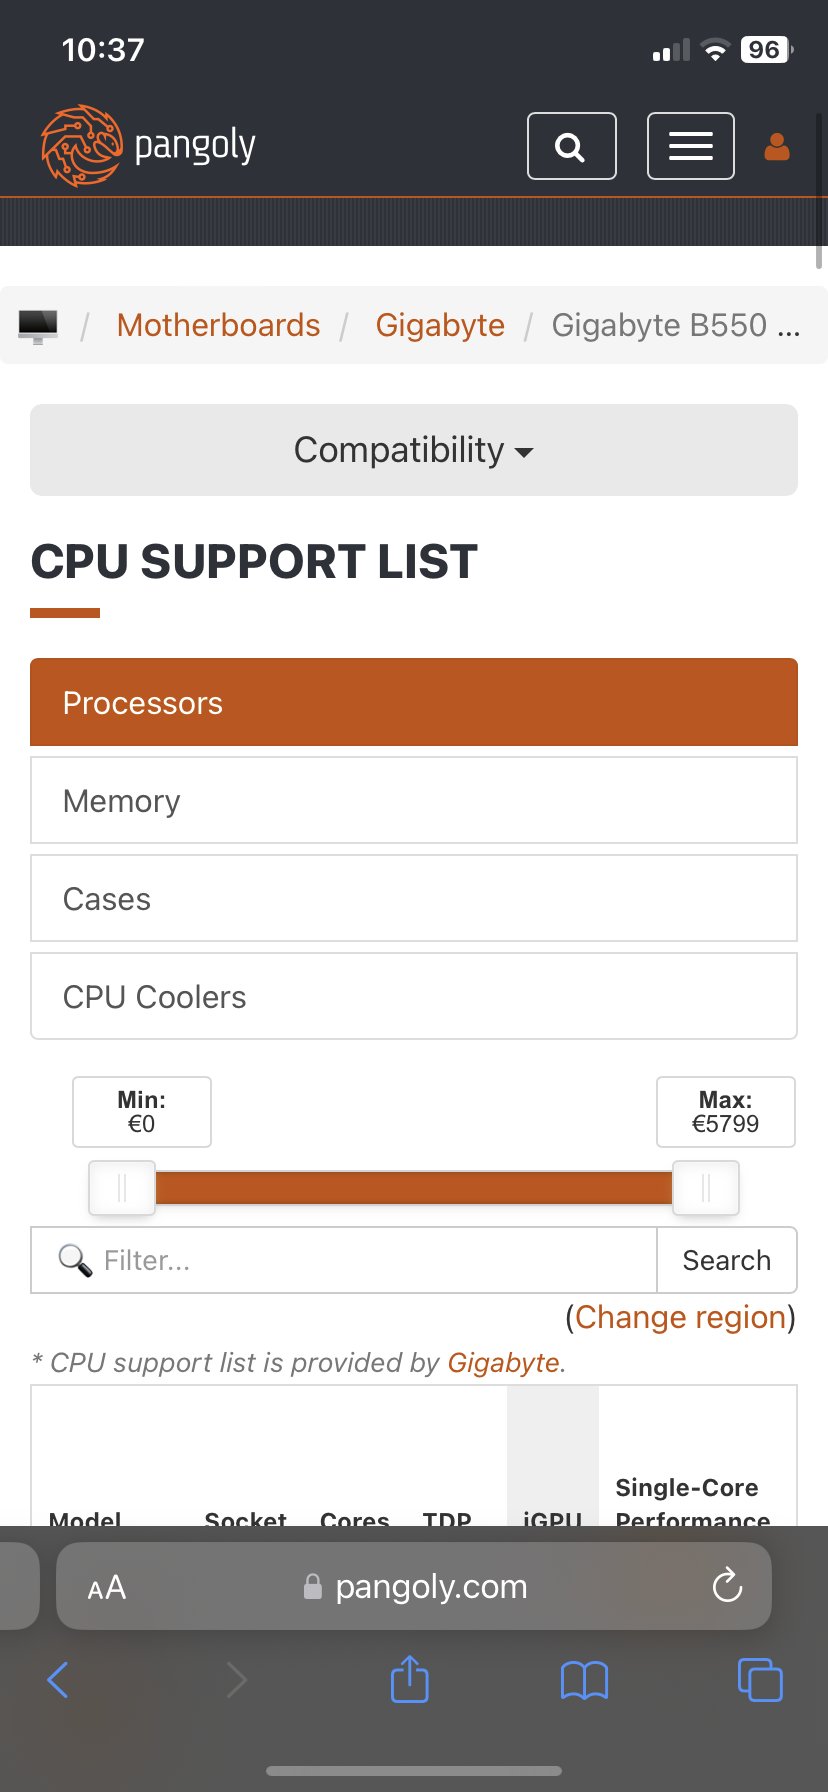Open the hamburger navigation menu

click(690, 147)
